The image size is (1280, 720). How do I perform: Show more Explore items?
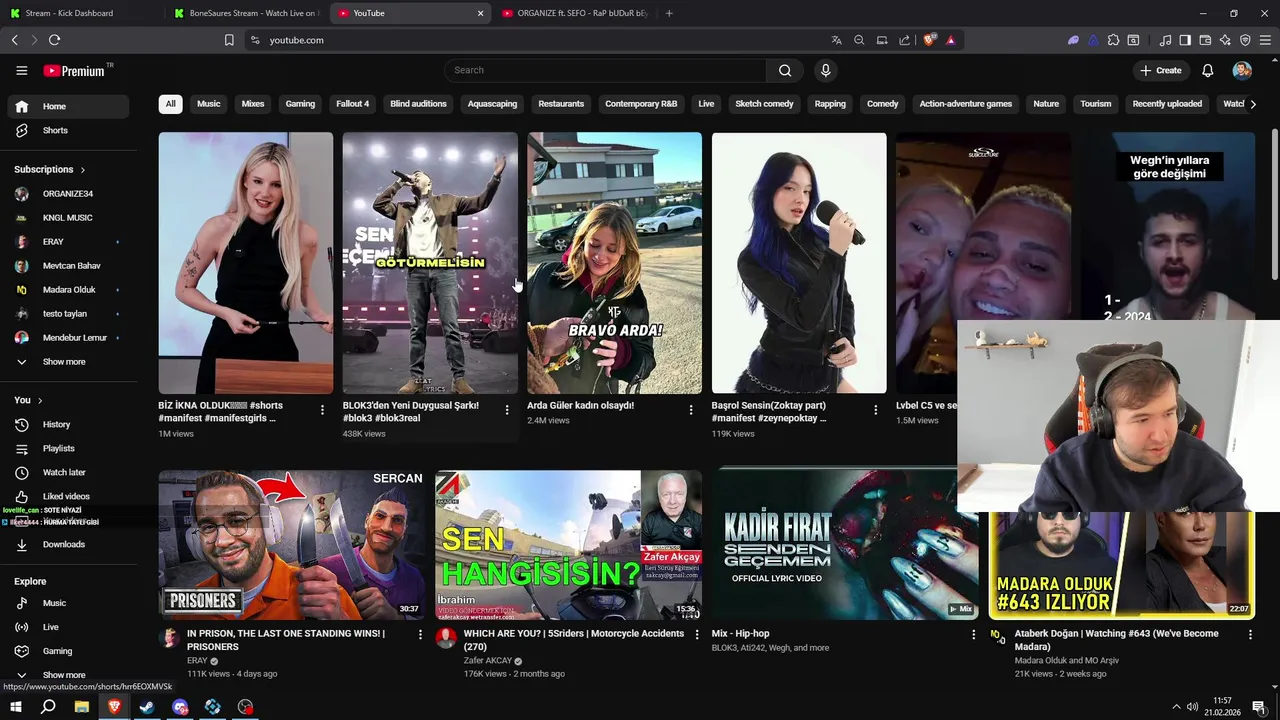pyautogui.click(x=68, y=675)
